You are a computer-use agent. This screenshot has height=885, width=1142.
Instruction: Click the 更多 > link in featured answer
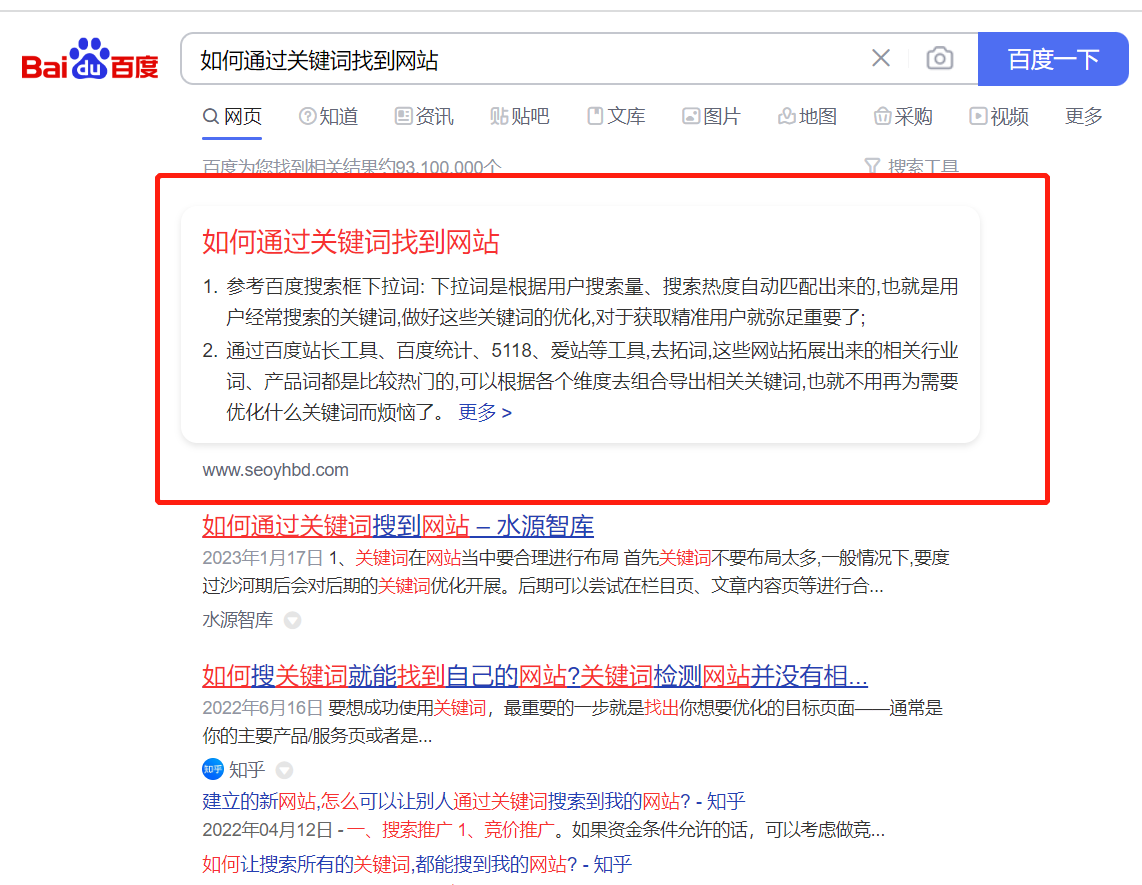click(485, 412)
